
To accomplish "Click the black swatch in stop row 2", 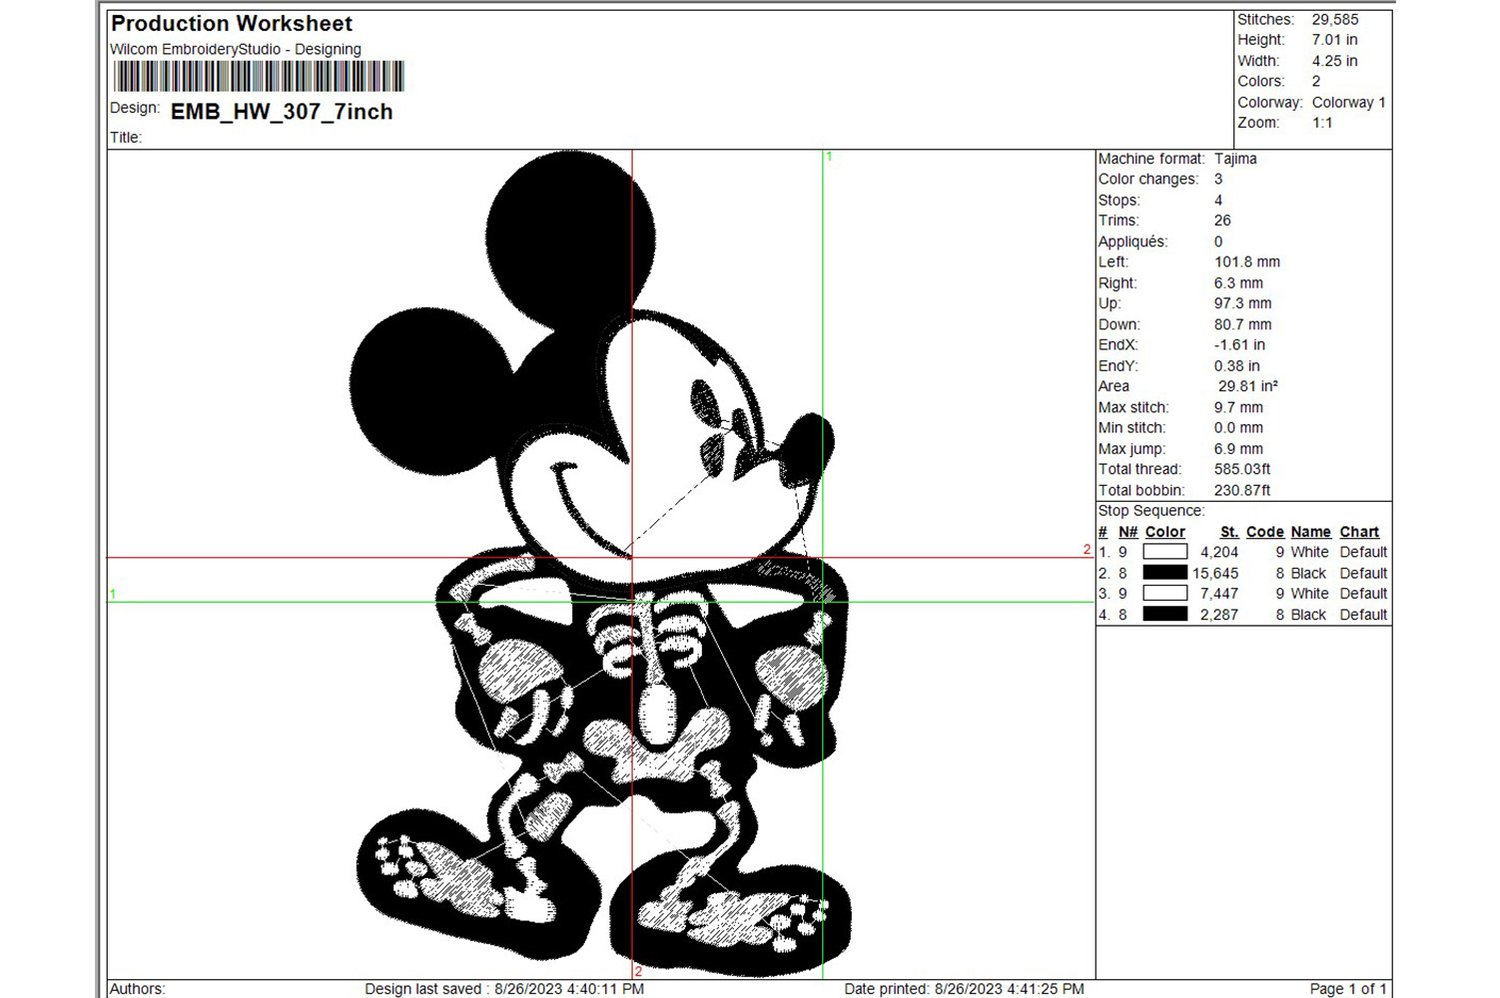I will pyautogui.click(x=1165, y=573).
